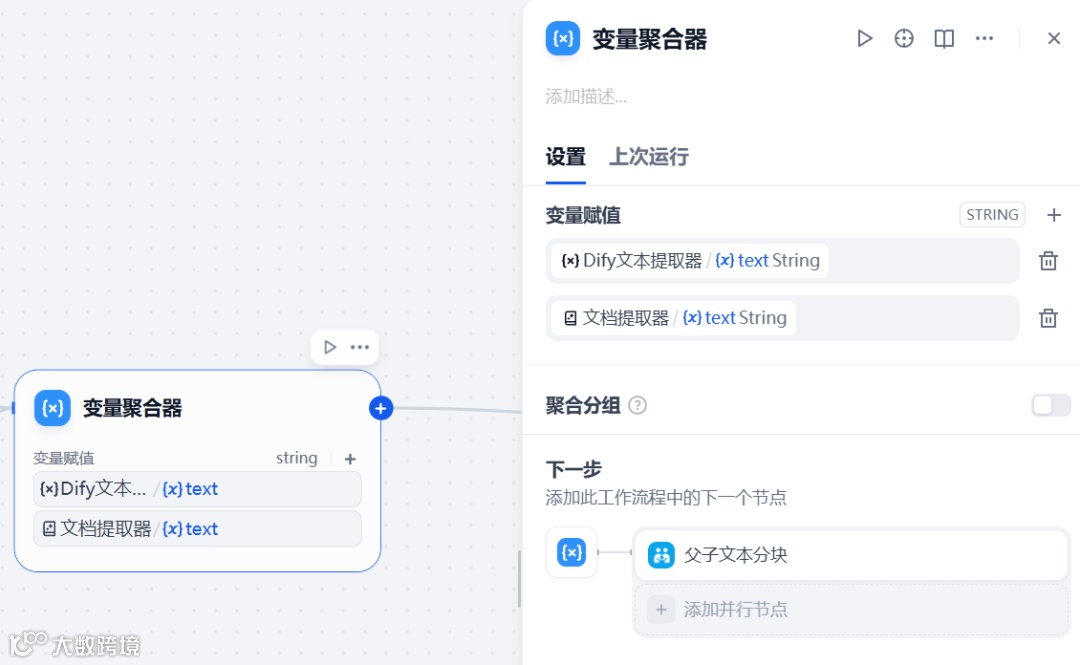Select the Dify文本提取器 text variable field

782,260
